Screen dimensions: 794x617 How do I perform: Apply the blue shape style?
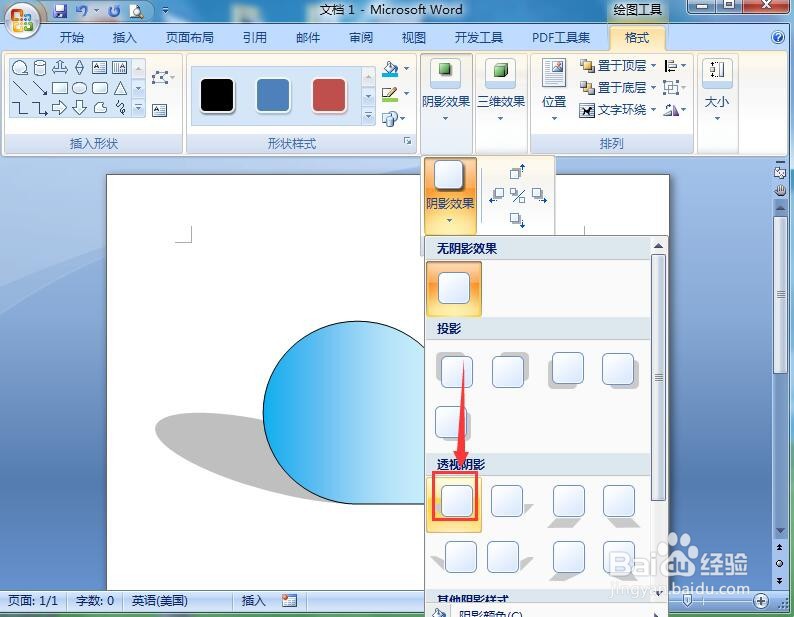click(x=273, y=95)
